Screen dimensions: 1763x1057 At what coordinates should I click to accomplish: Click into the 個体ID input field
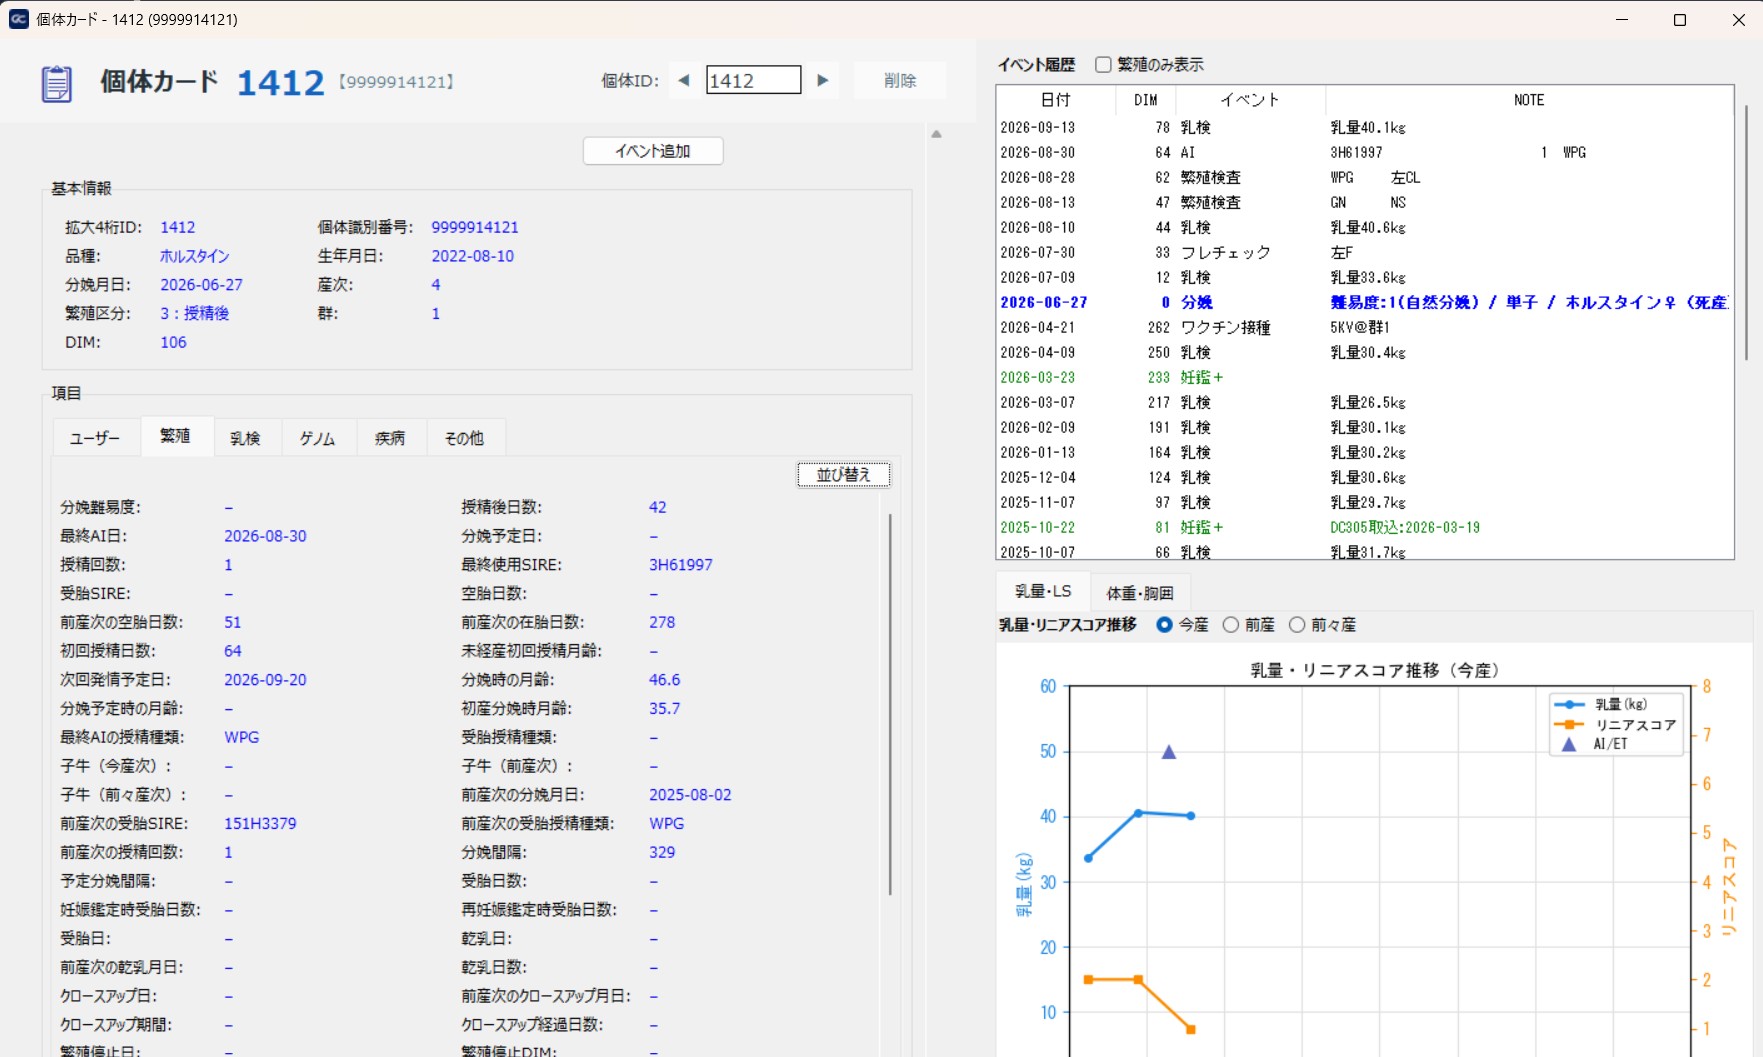point(753,80)
